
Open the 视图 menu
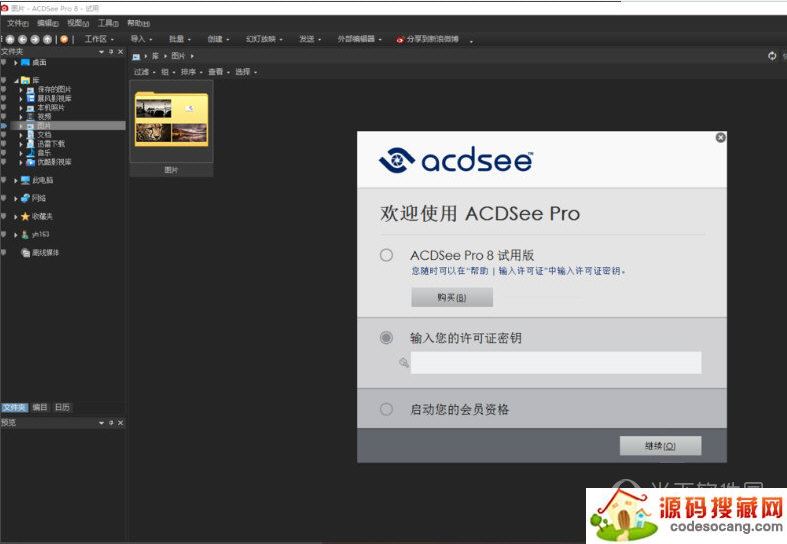point(78,23)
